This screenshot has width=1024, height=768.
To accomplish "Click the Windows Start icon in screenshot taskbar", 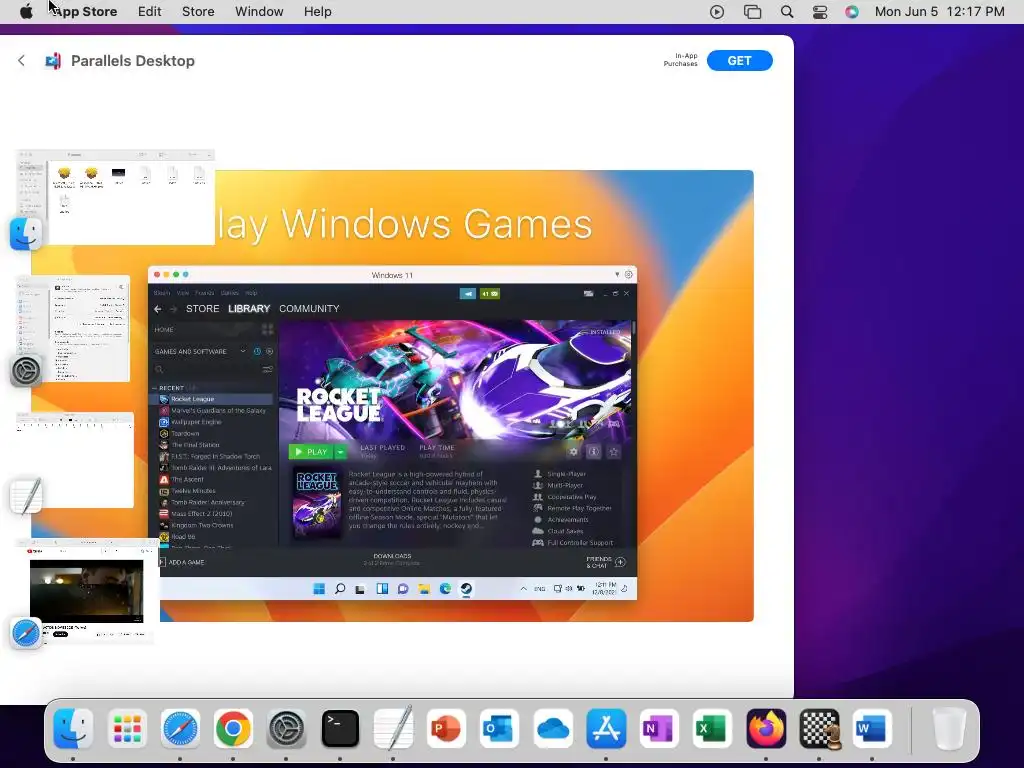I will click(319, 589).
